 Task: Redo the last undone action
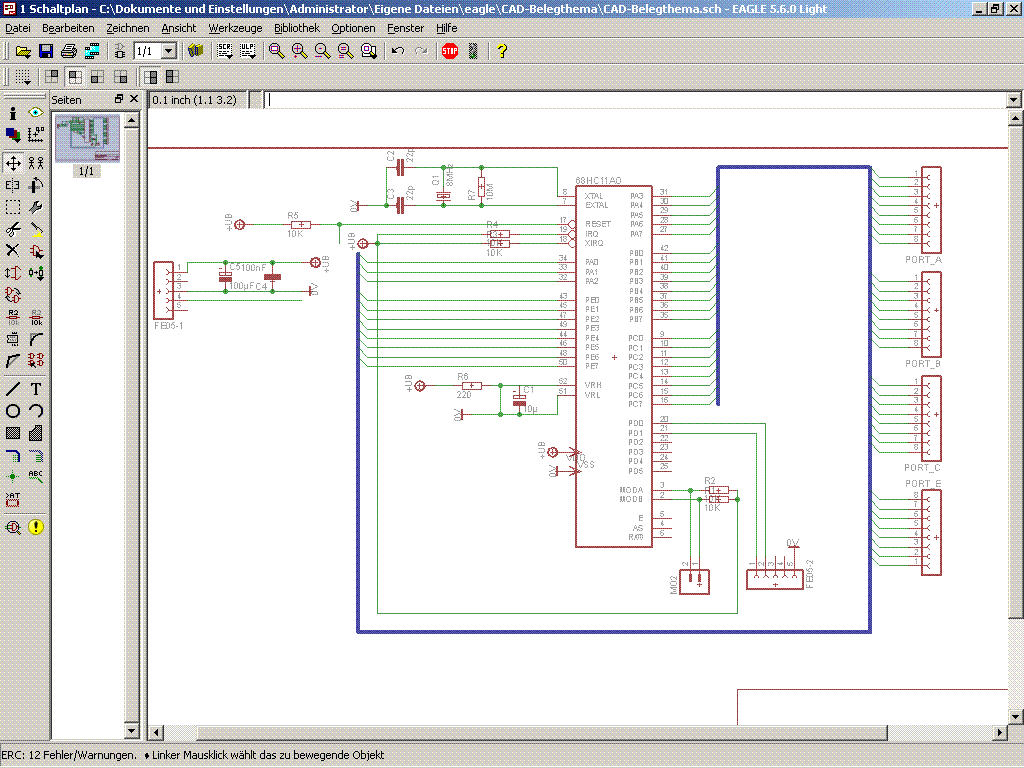click(421, 51)
